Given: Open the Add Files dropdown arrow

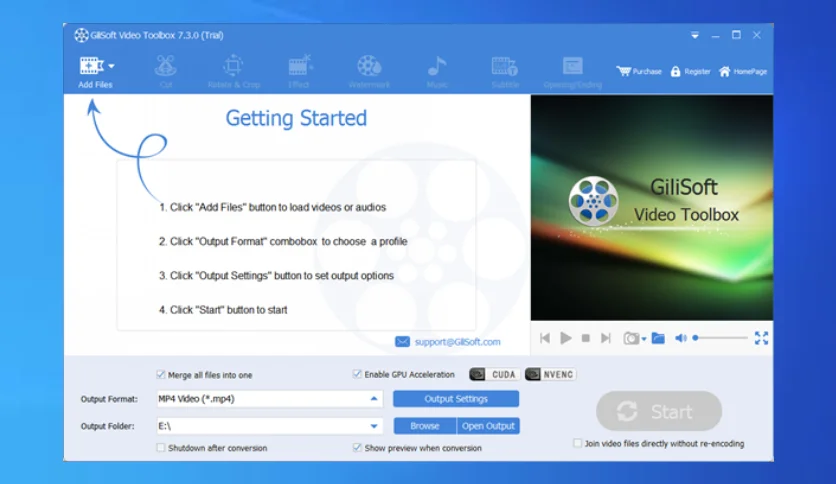Looking at the screenshot, I should click(x=111, y=66).
